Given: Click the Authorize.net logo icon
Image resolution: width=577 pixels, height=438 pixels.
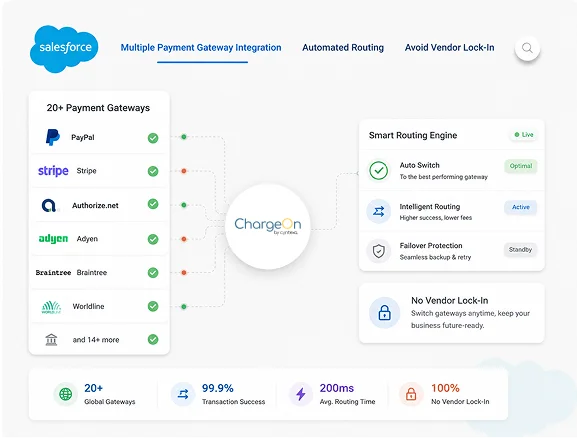Looking at the screenshot, I should click(x=50, y=205).
